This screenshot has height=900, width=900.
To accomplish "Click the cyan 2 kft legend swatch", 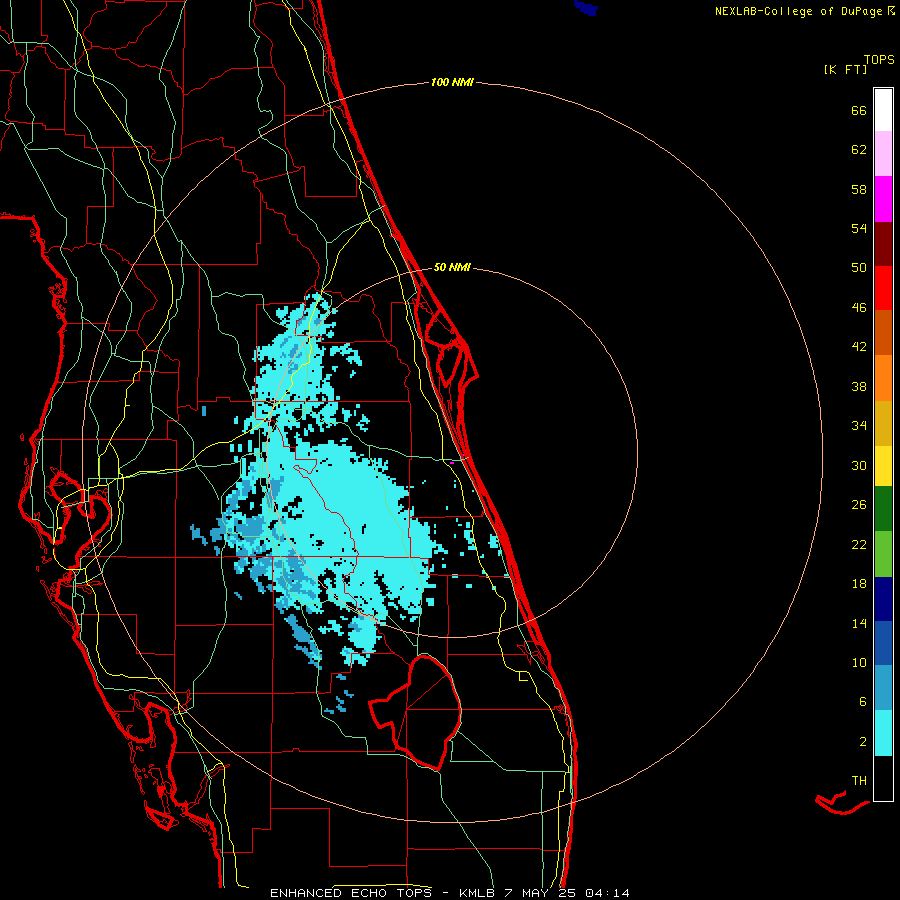I will (883, 733).
